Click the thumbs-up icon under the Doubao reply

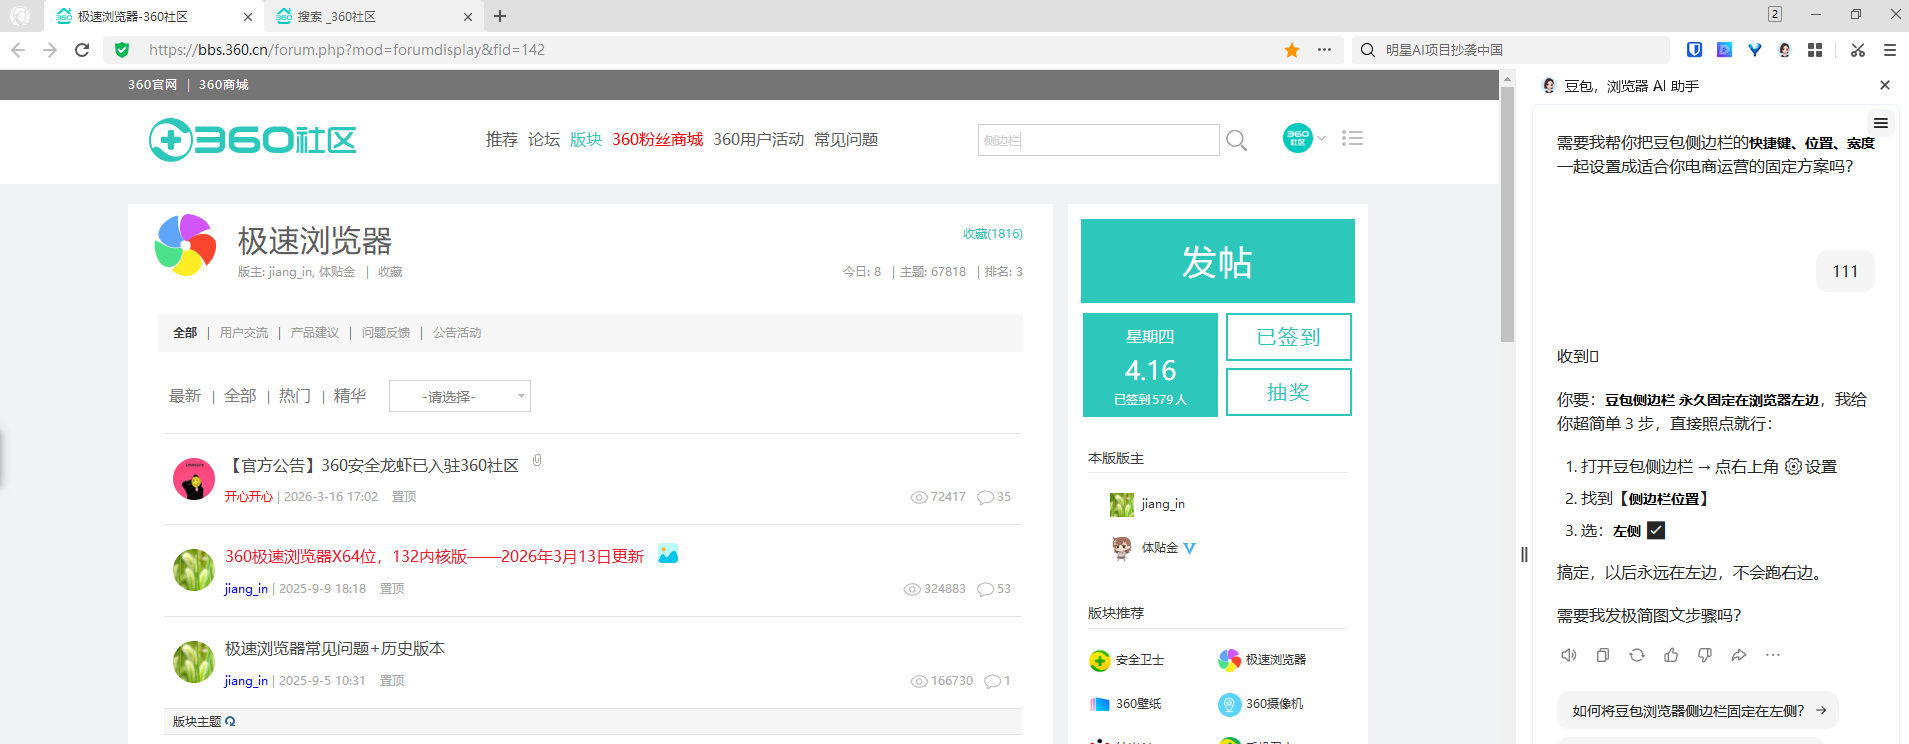pos(1671,655)
